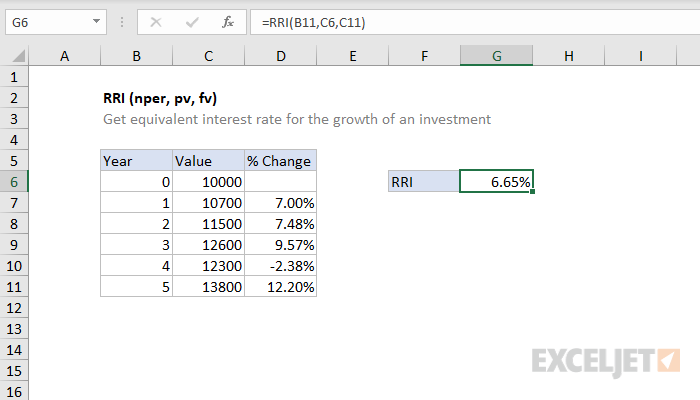Click Year cell with value 4
Viewport: 700px width, 400px height.
[x=137, y=266]
